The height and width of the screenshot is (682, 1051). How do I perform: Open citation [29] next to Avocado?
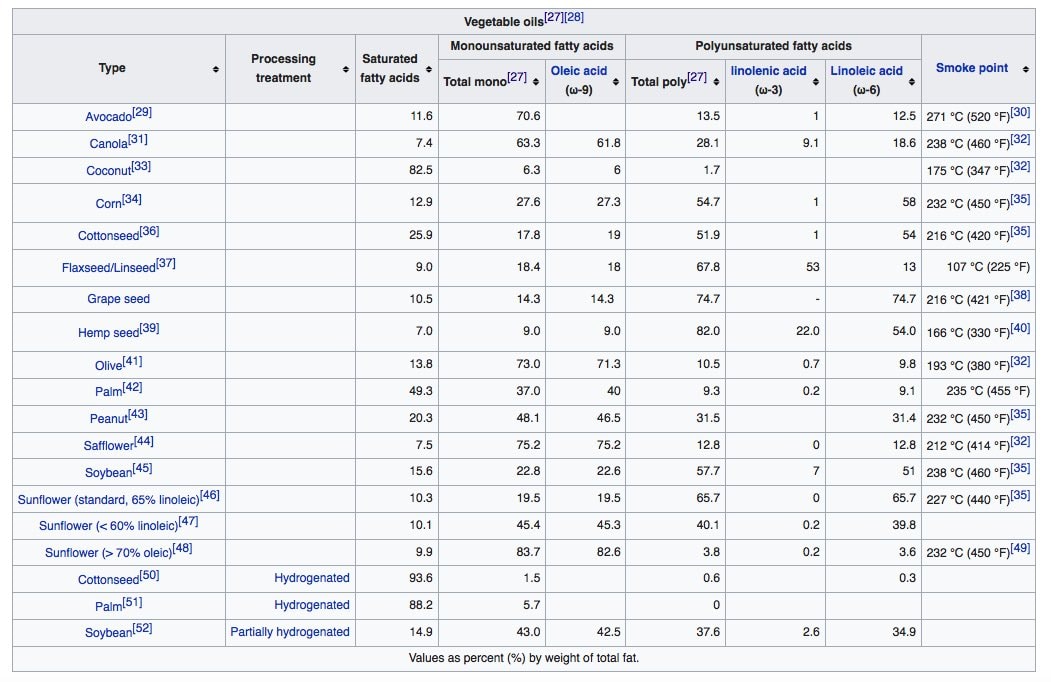click(x=142, y=113)
